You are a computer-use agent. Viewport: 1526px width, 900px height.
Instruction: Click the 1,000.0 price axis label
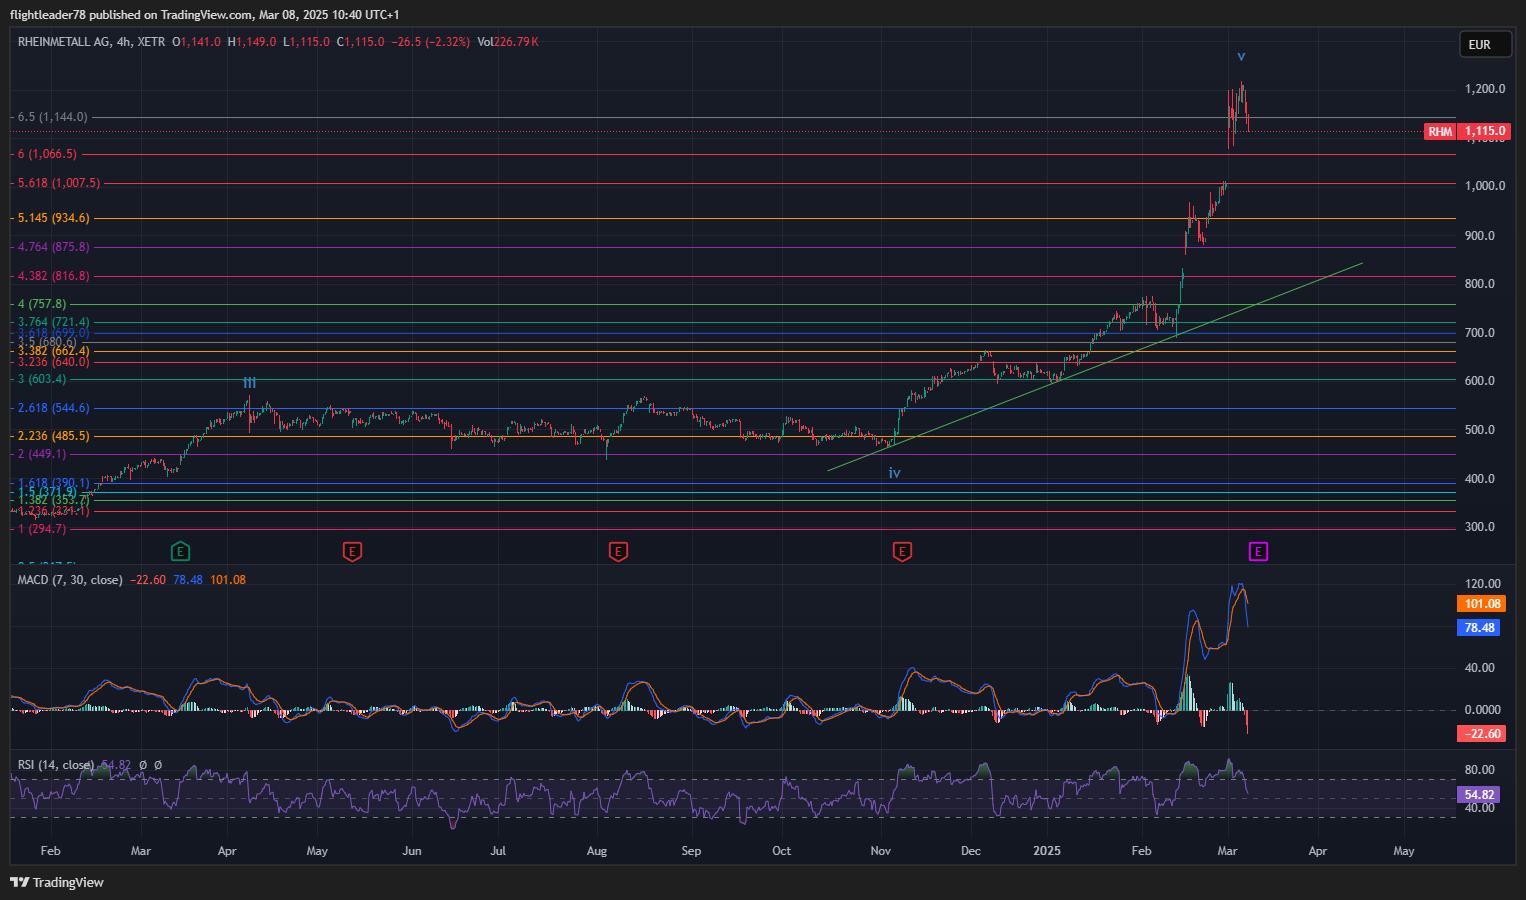pyautogui.click(x=1485, y=186)
